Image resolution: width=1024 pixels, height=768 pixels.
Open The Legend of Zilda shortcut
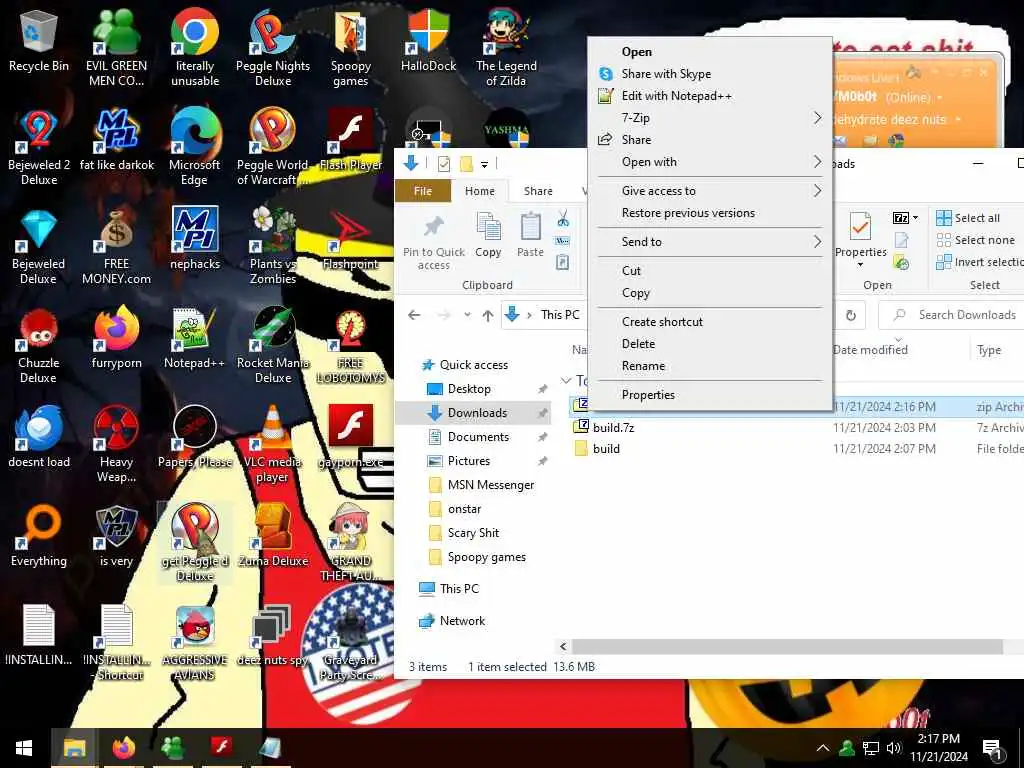506,47
